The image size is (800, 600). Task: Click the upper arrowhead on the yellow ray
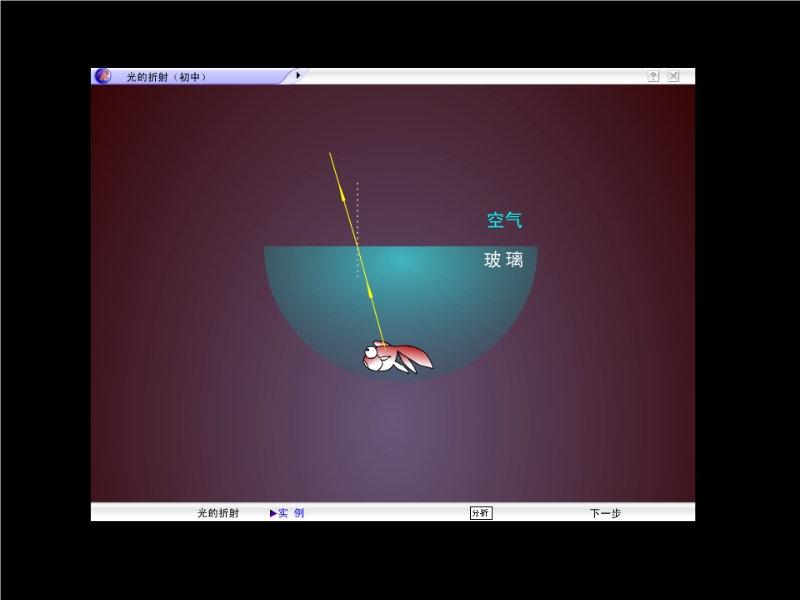click(343, 198)
